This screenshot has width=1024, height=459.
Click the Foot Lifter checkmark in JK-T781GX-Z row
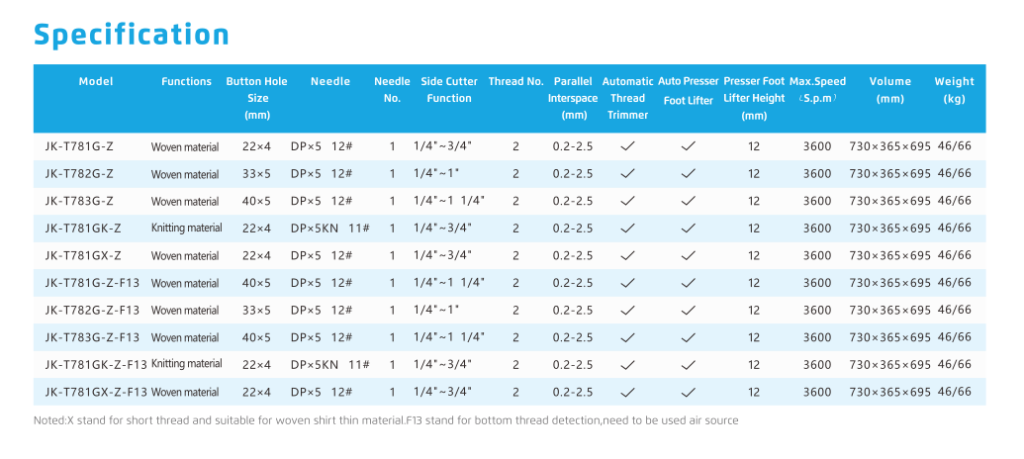pos(688,255)
